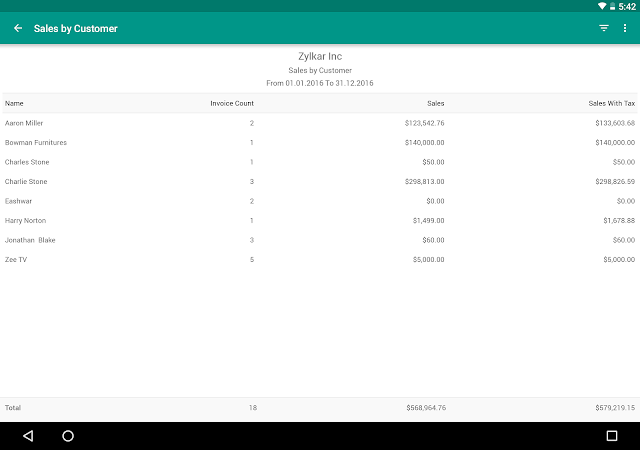Image resolution: width=640 pixels, height=450 pixels.
Task: Select Charlie Stone's sales $298,813.00
Action: click(x=424, y=181)
